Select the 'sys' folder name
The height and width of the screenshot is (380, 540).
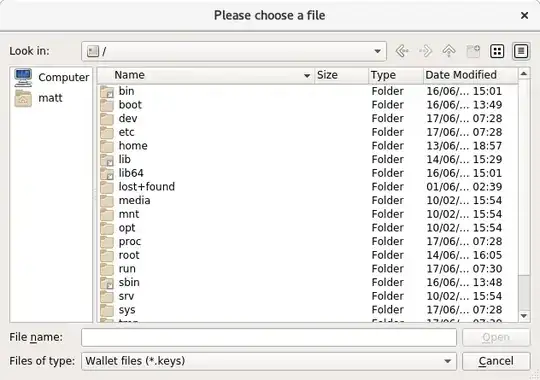127,310
